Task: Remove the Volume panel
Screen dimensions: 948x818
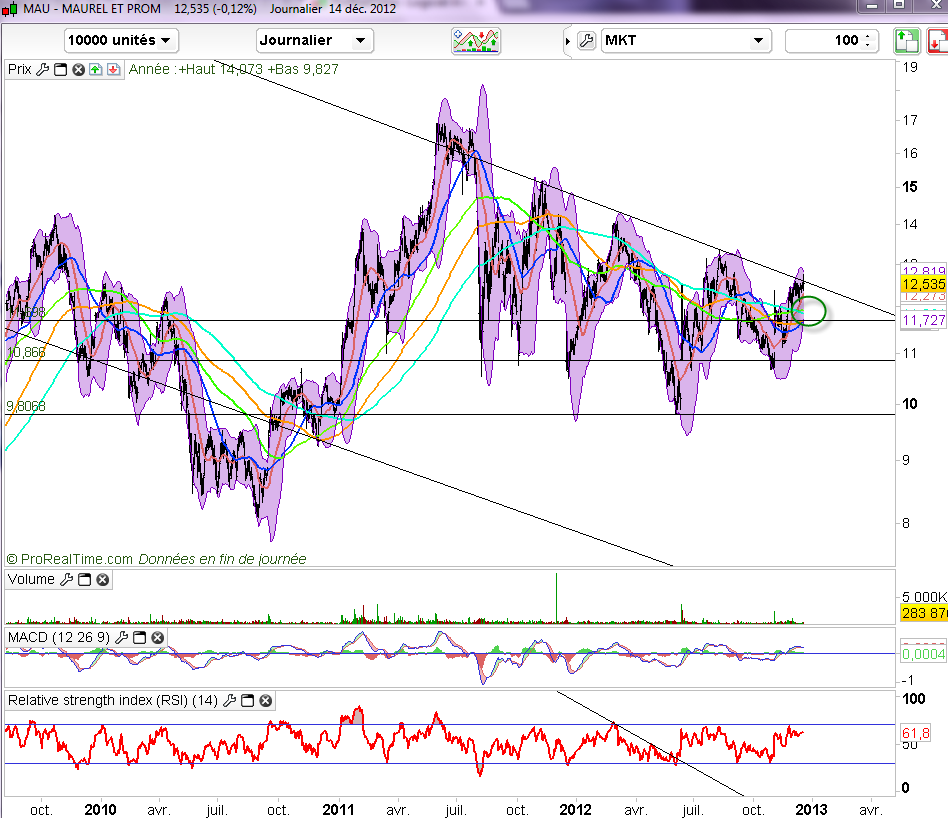Action: tap(102, 579)
